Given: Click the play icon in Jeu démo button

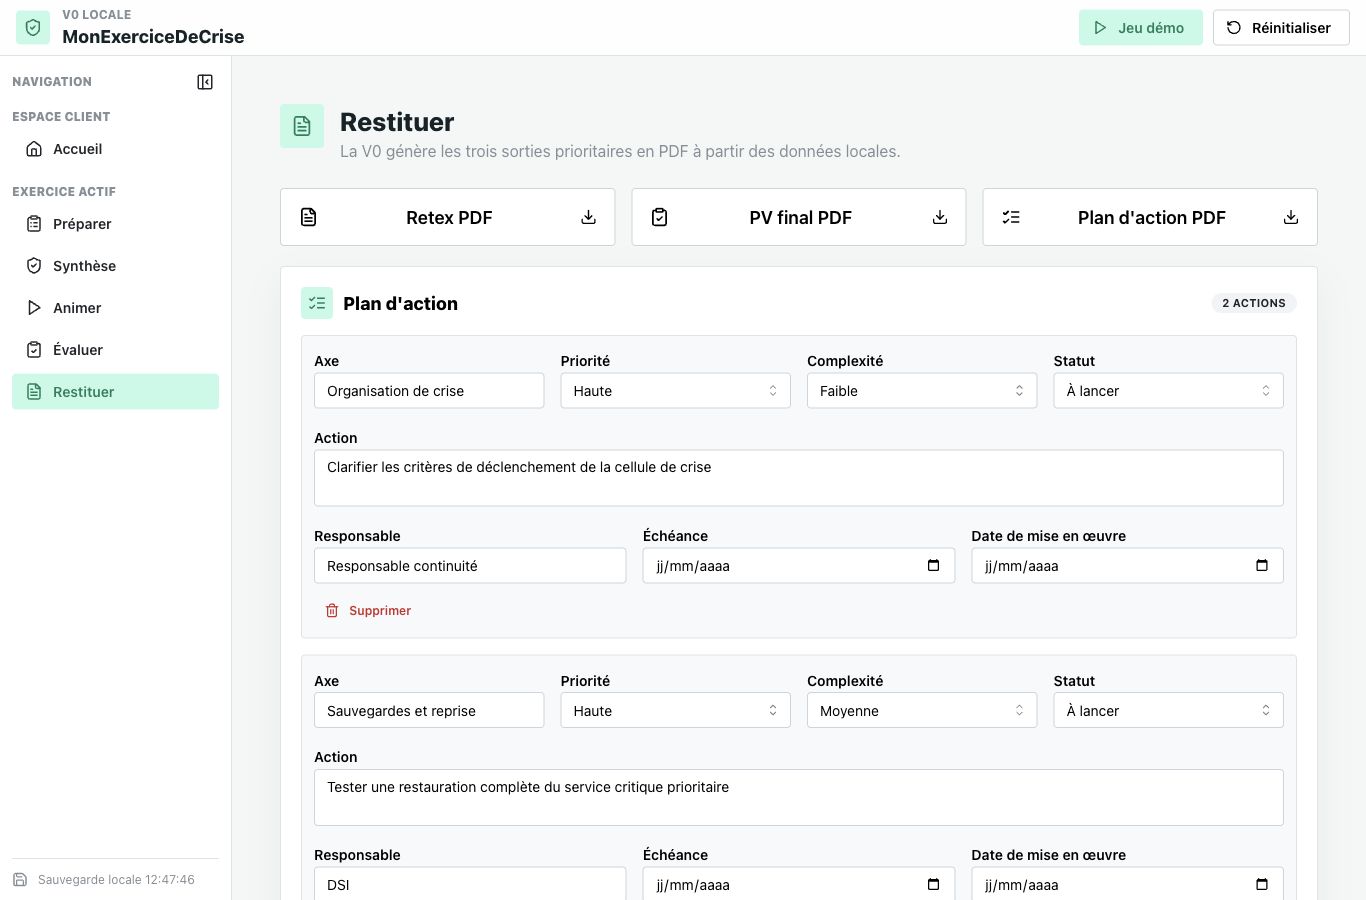Looking at the screenshot, I should [x=1100, y=28].
